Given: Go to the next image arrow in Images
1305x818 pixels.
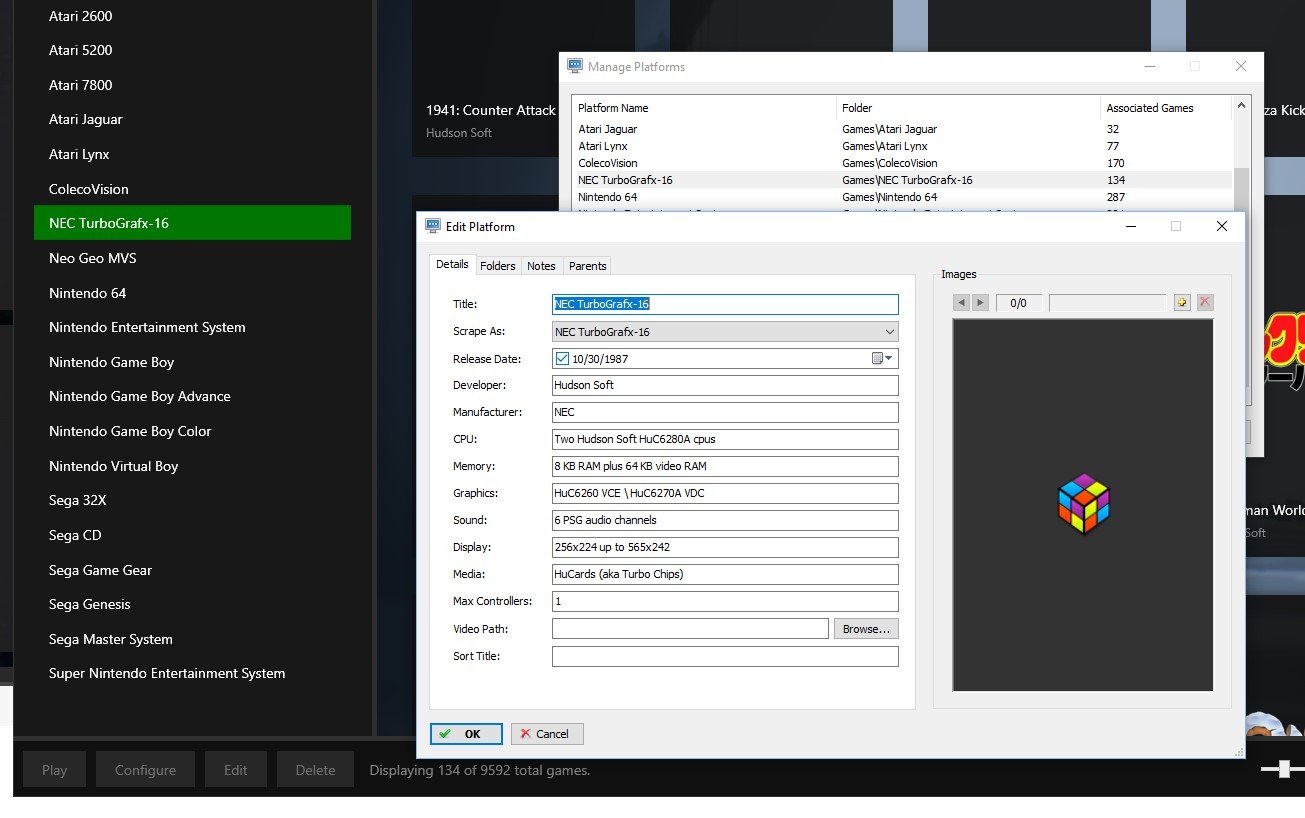Looking at the screenshot, I should tap(980, 302).
